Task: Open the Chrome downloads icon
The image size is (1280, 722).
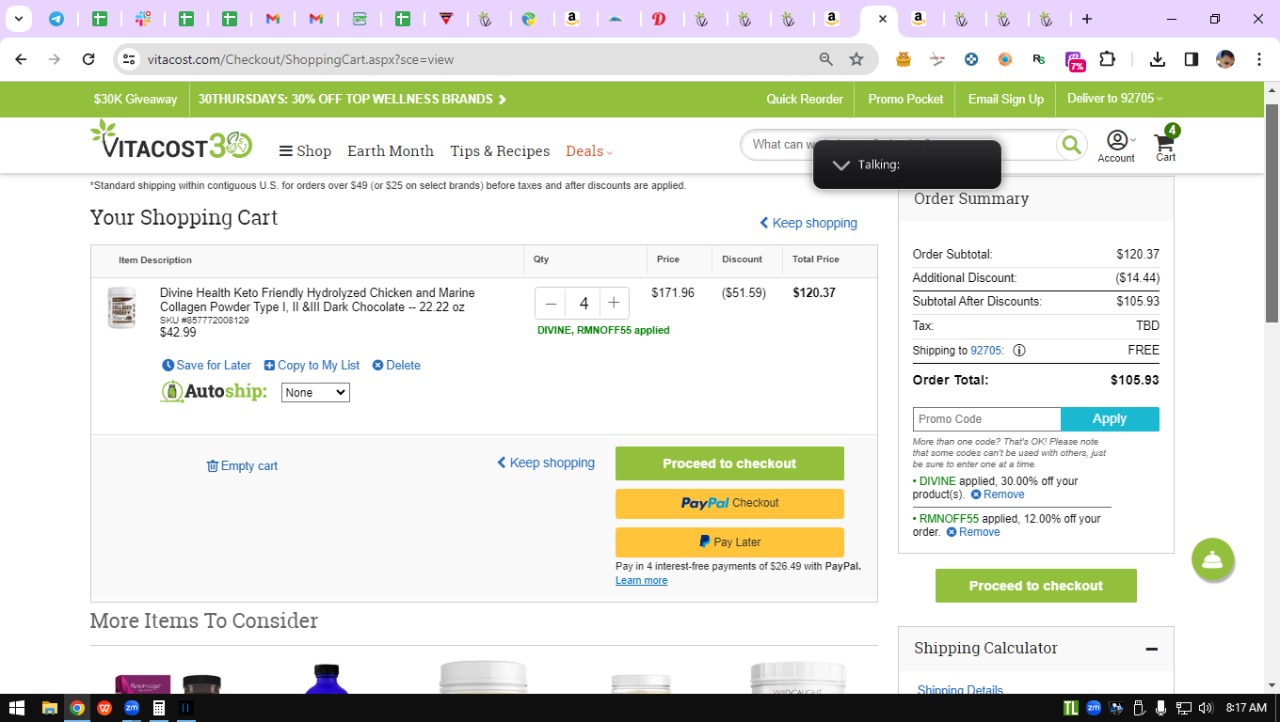Action: click(1157, 59)
